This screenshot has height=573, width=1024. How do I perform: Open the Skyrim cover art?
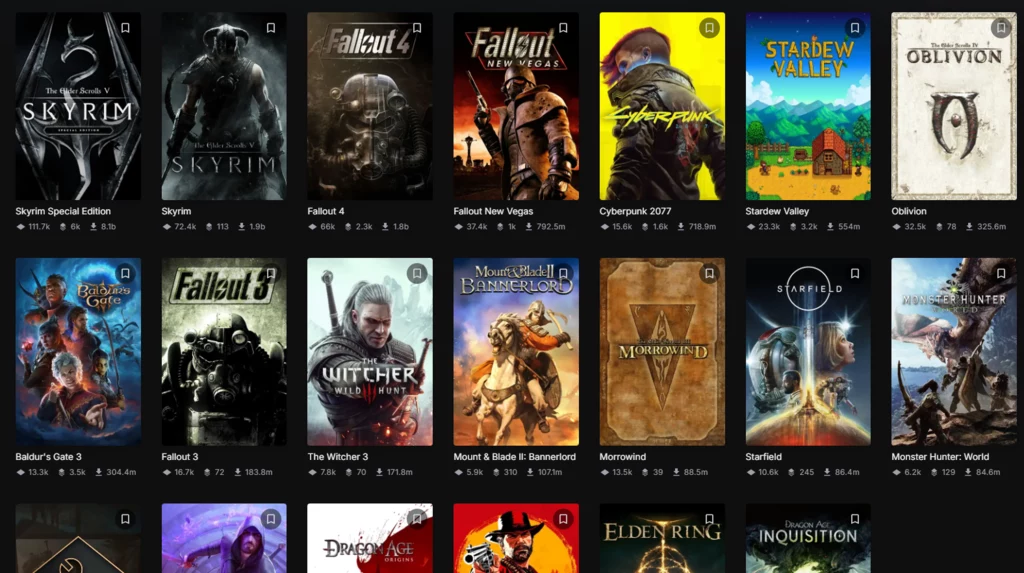click(224, 106)
